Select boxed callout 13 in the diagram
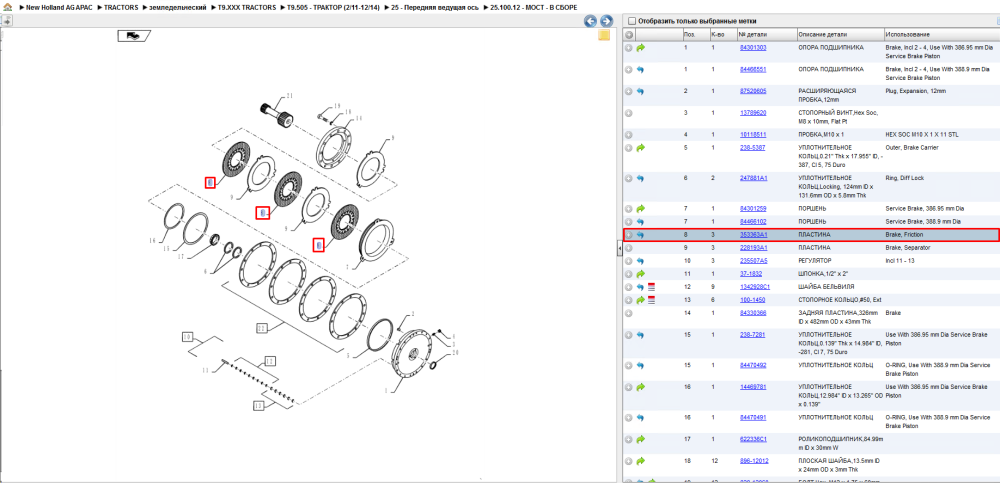 (258, 405)
